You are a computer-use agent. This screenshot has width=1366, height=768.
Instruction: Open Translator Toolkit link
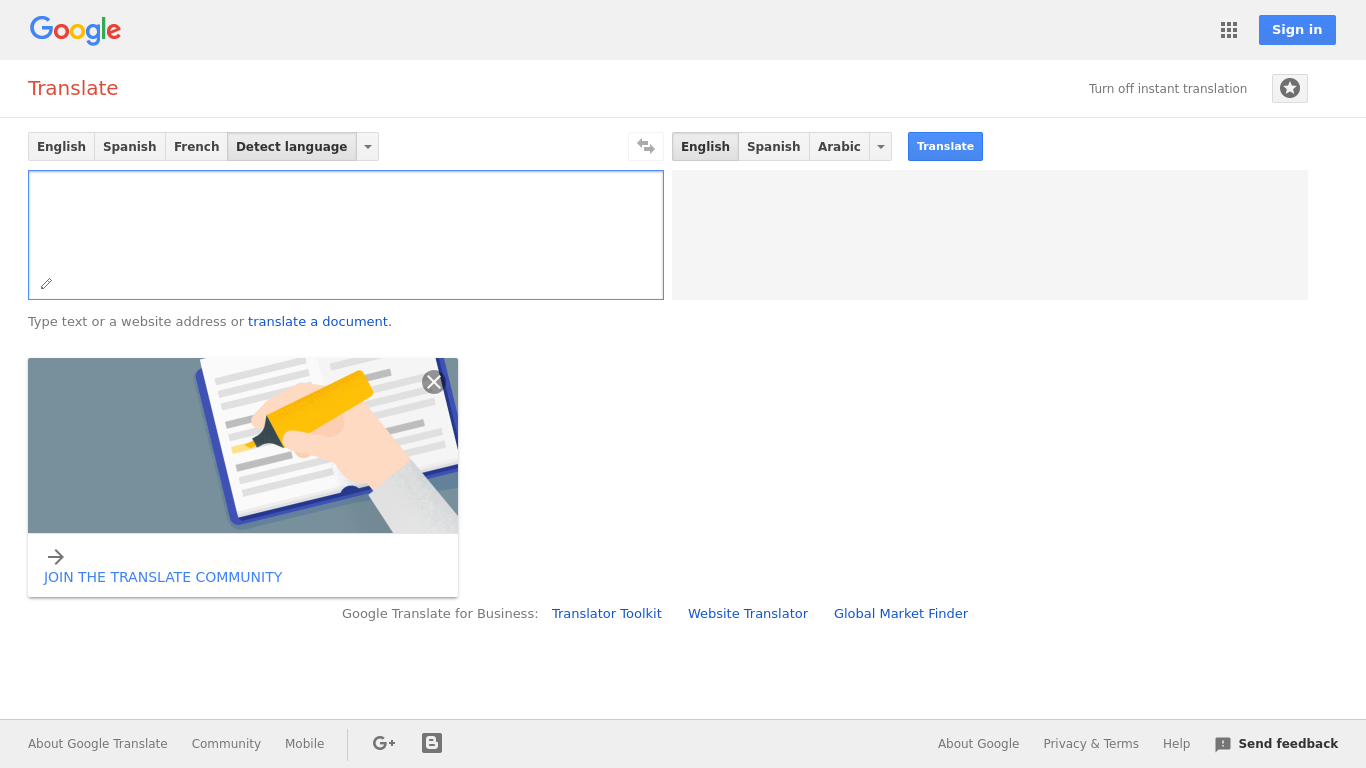pos(607,614)
